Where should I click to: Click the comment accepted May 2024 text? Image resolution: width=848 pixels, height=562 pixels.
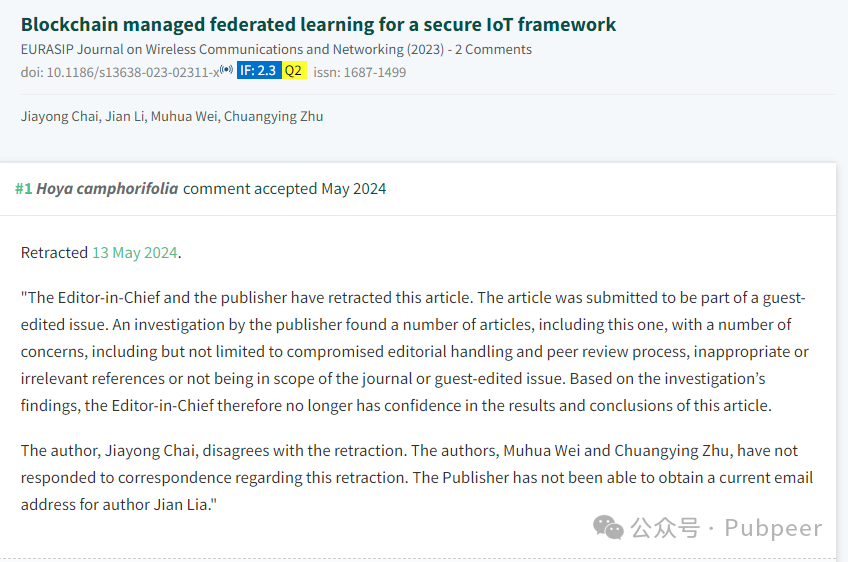point(284,189)
